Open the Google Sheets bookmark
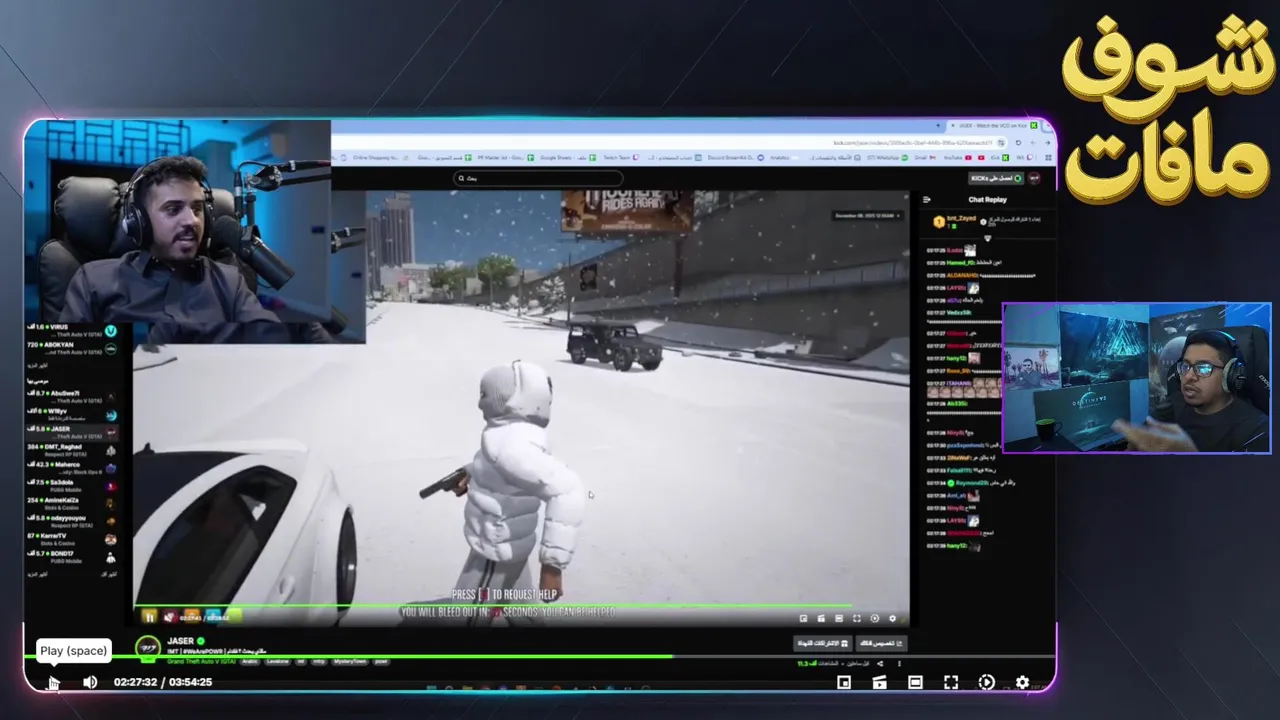Image resolution: width=1280 pixels, height=720 pixels. tap(568, 157)
